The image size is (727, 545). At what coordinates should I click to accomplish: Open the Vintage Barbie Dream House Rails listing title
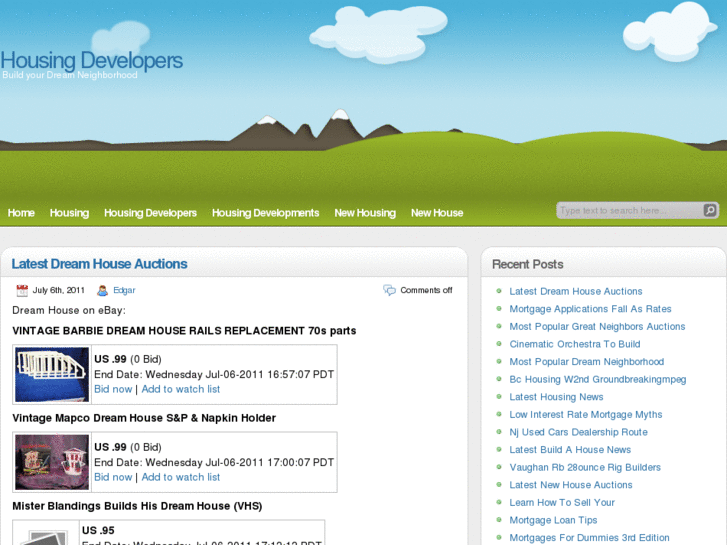(x=184, y=331)
